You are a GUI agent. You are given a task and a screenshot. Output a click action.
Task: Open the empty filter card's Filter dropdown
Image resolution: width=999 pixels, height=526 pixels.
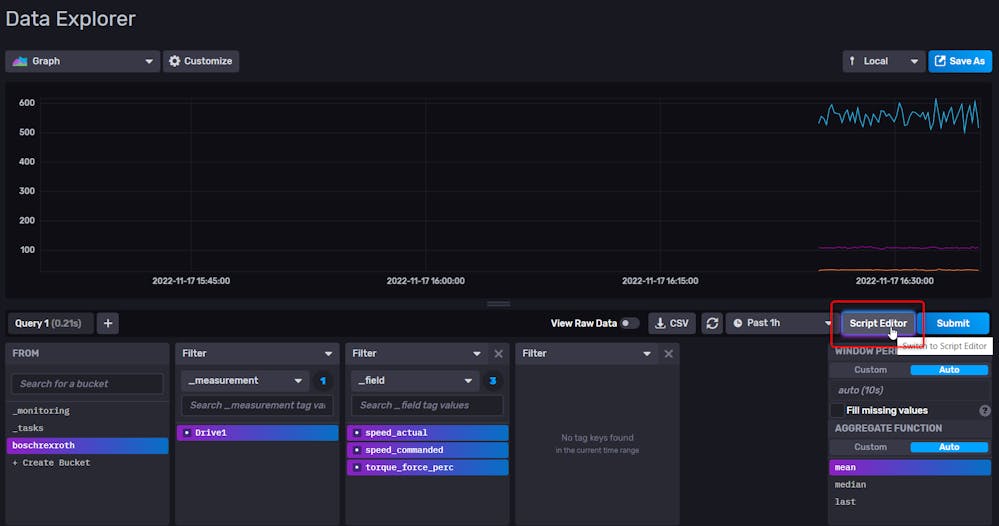(587, 353)
